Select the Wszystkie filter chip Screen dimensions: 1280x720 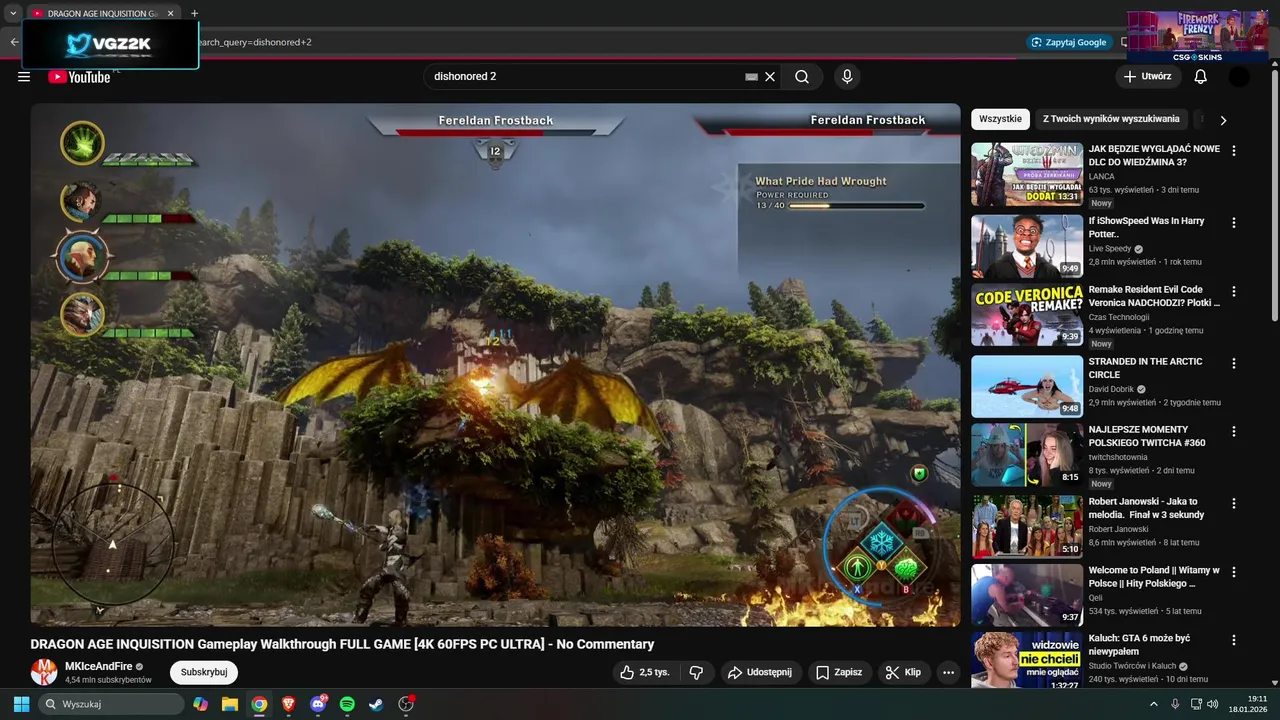pyautogui.click(x=1000, y=119)
